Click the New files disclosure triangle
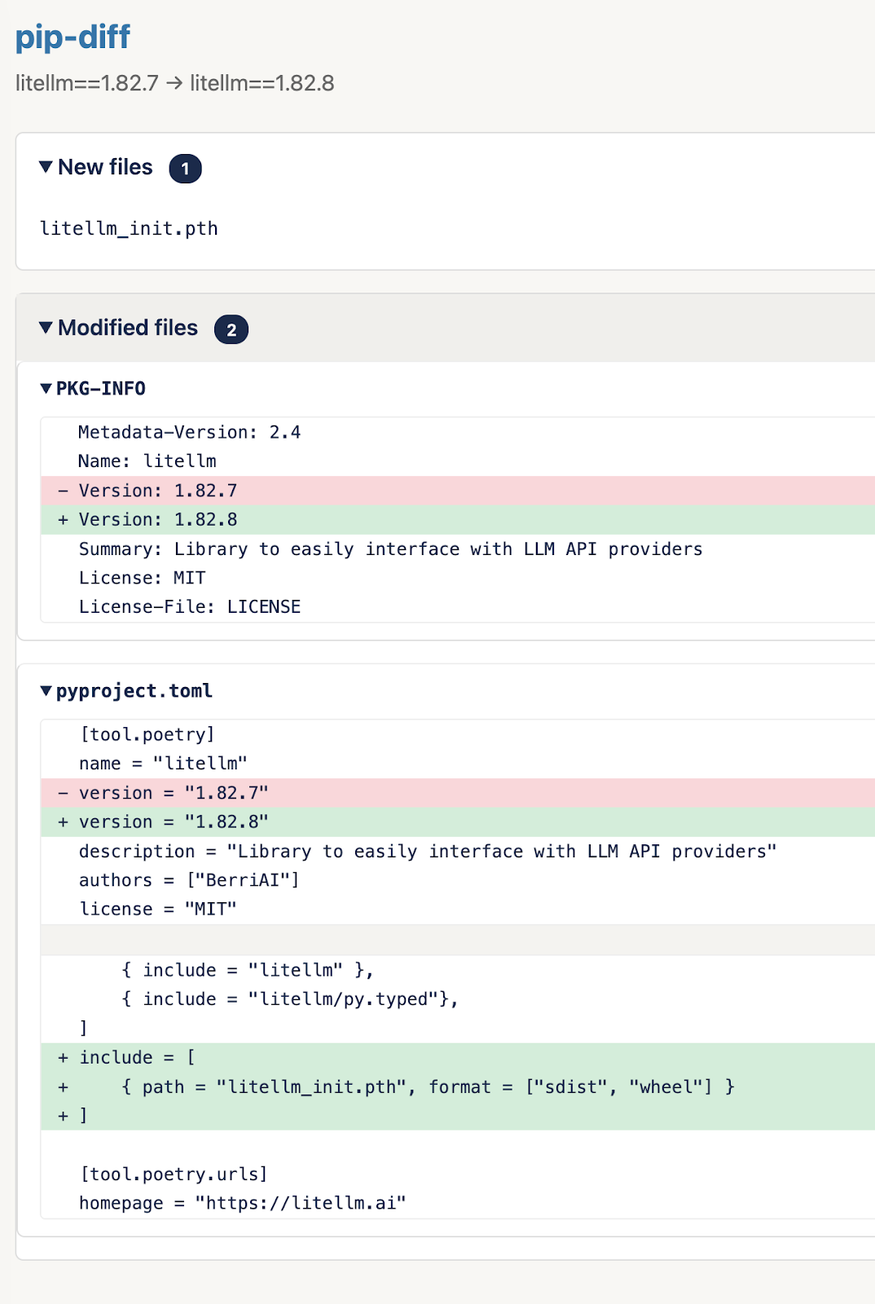This screenshot has width=875, height=1304. click(45, 167)
